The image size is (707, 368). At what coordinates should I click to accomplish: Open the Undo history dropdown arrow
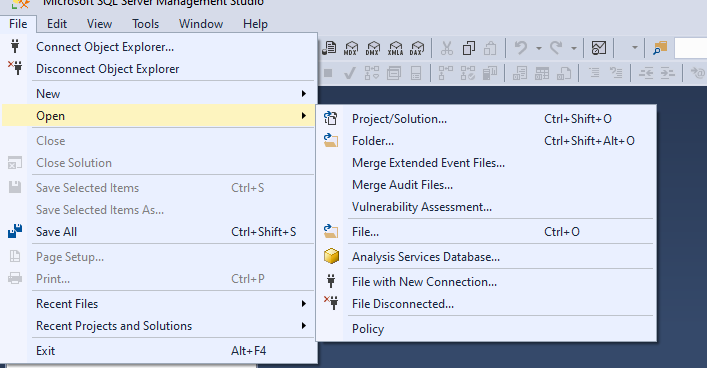(538, 48)
